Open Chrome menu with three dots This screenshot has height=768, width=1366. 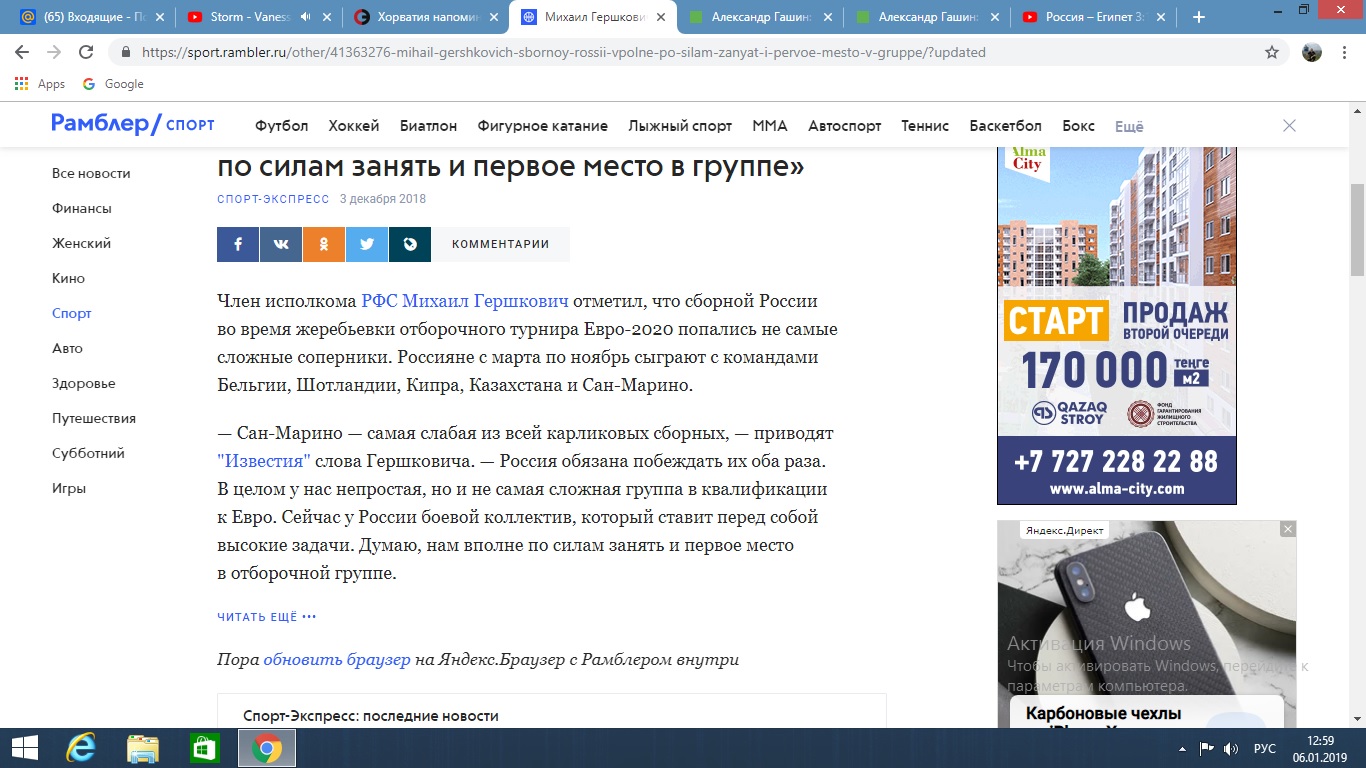[x=1344, y=52]
